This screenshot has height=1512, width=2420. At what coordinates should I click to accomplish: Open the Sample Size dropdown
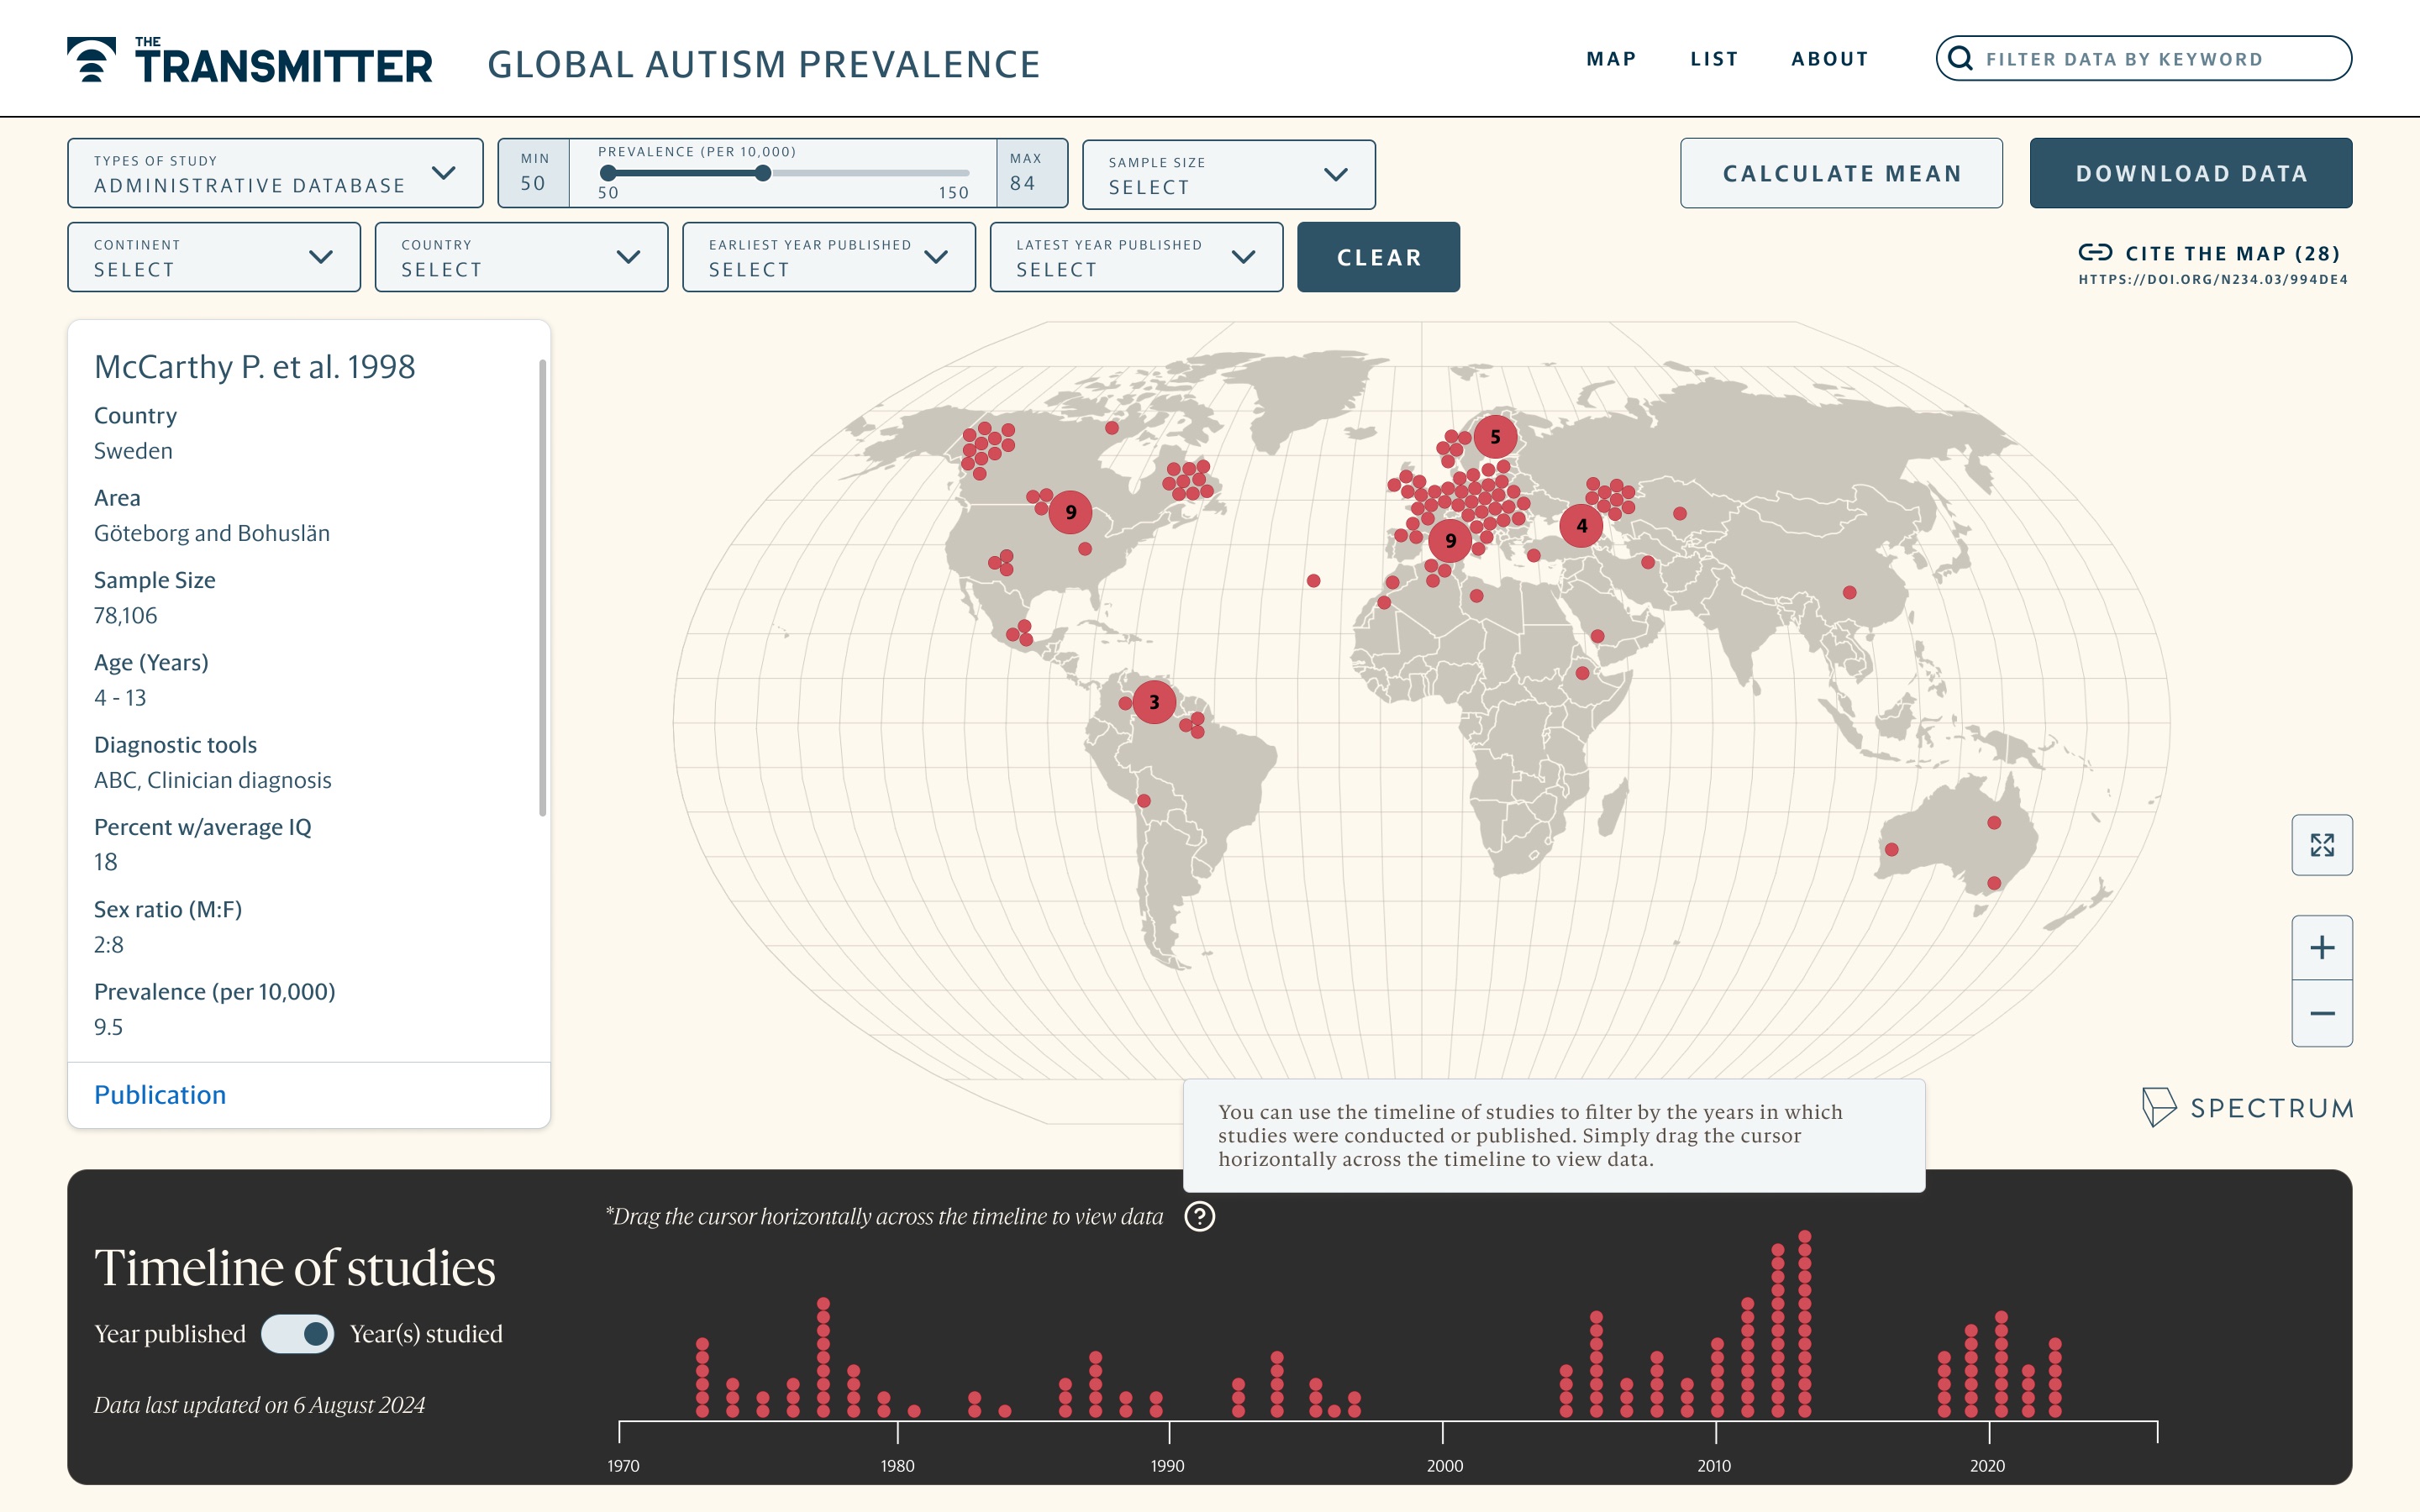click(1228, 174)
